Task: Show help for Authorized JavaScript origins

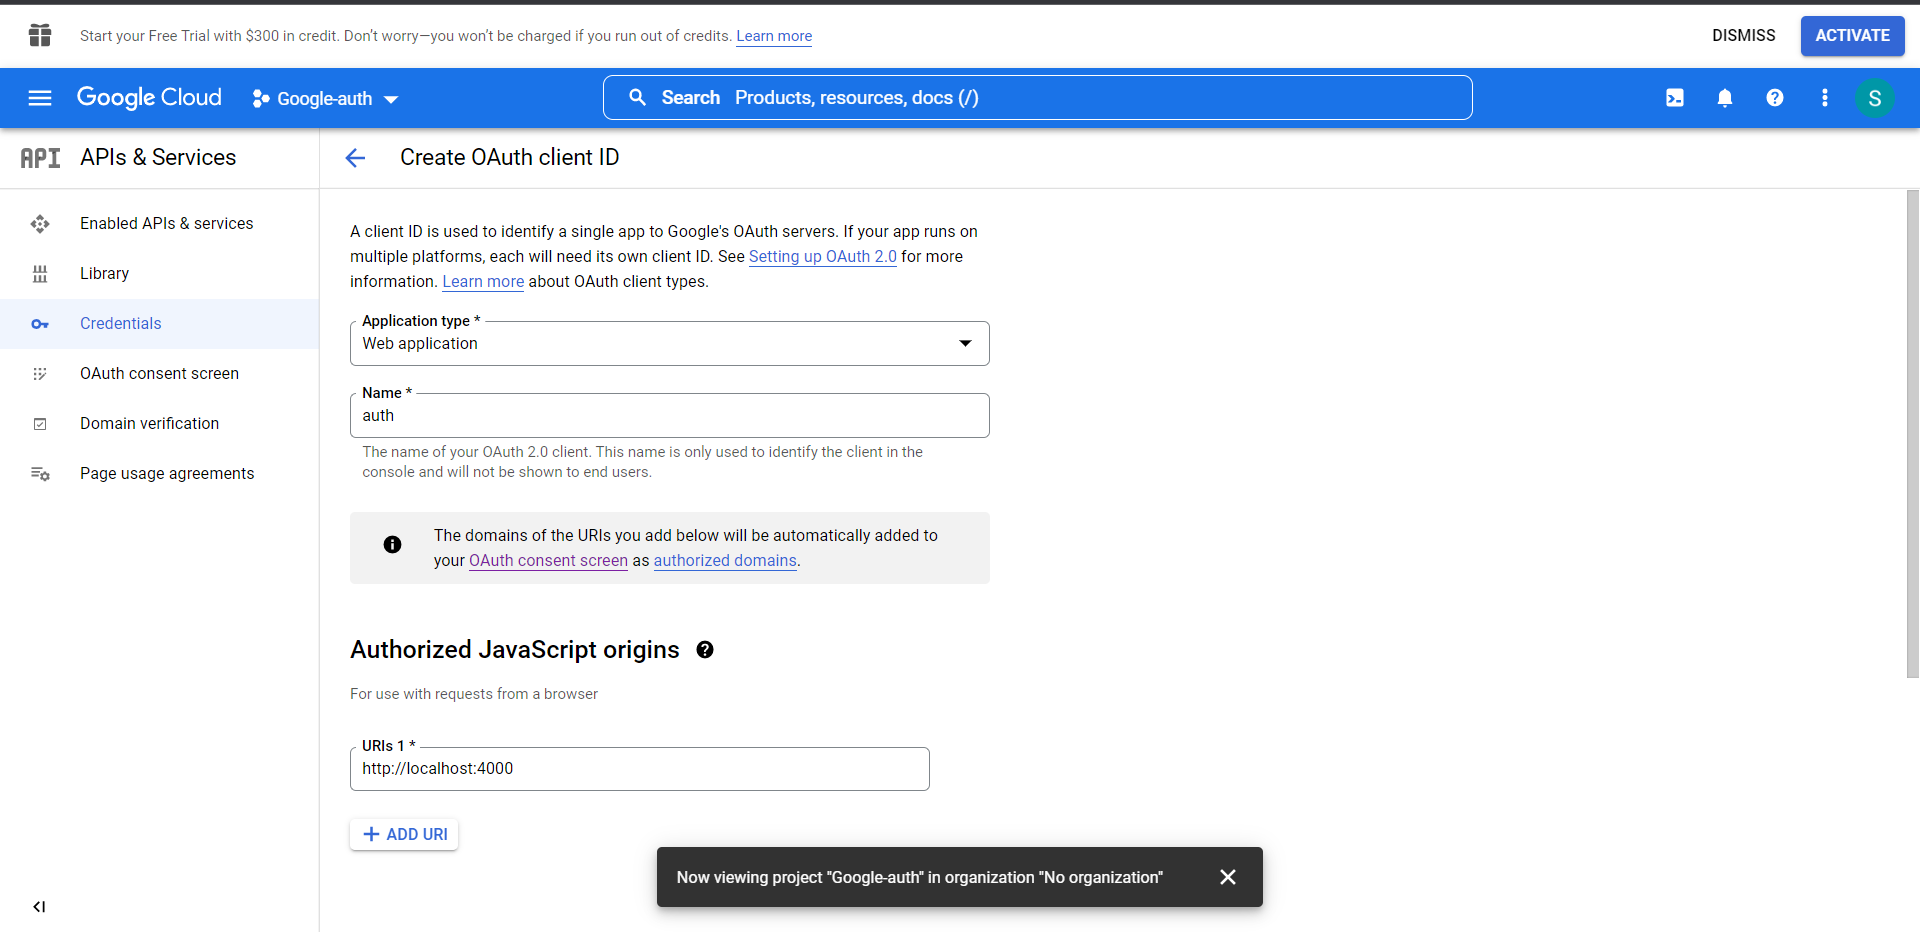Action: (x=705, y=650)
